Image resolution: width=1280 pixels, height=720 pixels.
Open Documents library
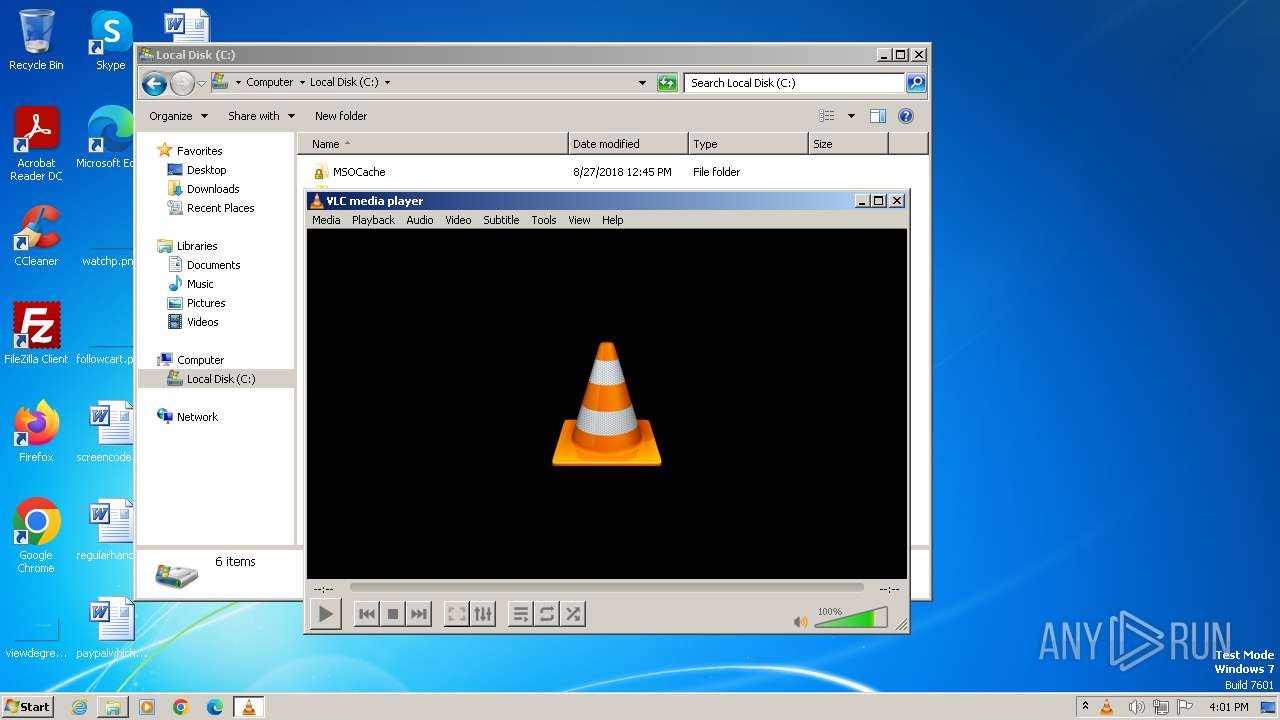click(x=213, y=265)
